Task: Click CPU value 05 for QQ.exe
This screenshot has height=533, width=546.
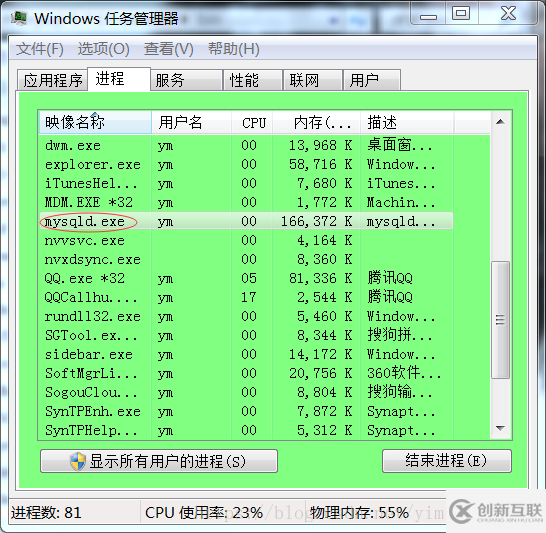Action: [x=249, y=278]
